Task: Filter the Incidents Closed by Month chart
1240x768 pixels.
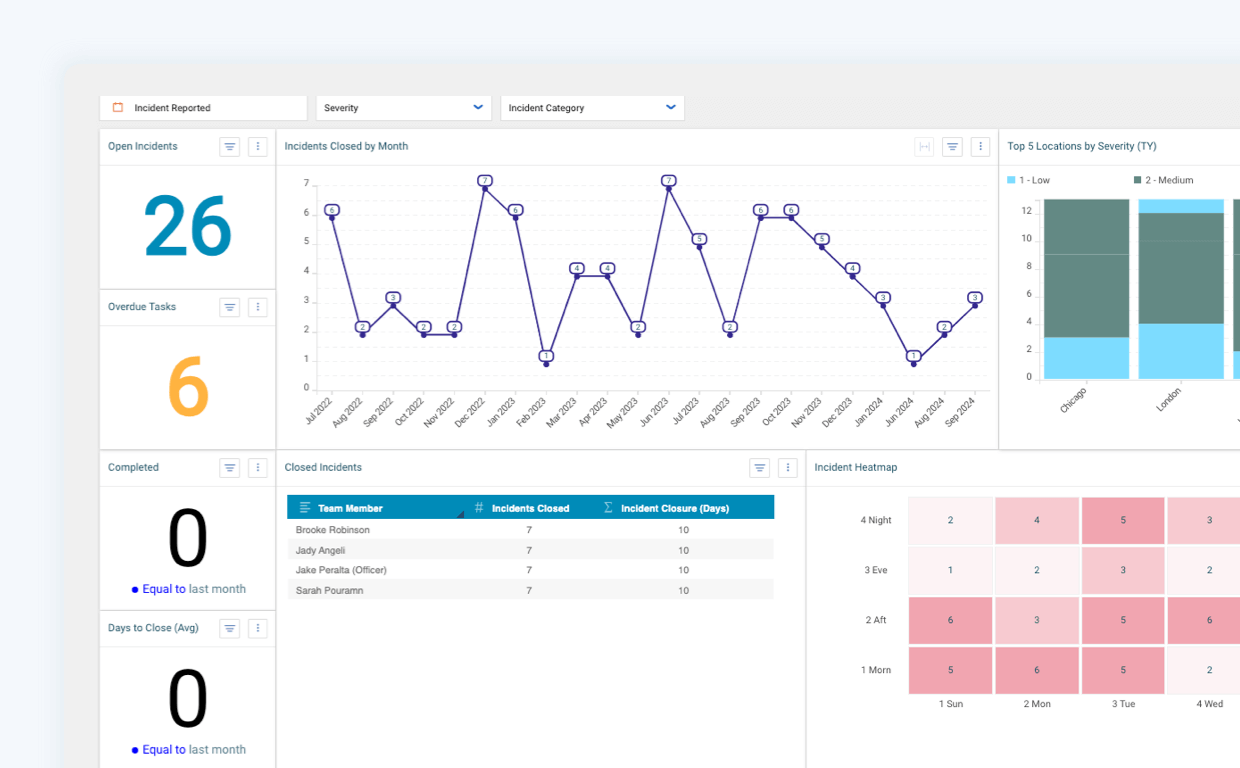Action: click(x=953, y=147)
